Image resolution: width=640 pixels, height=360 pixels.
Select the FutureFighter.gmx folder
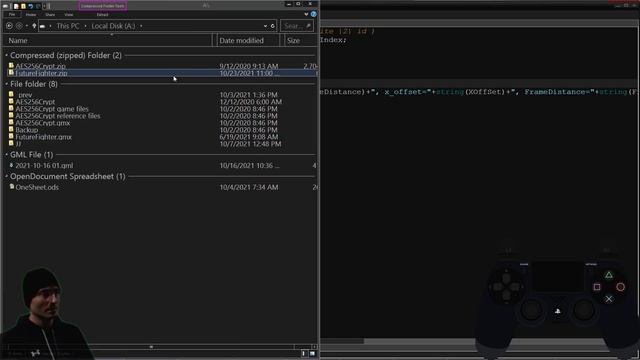click(44, 137)
